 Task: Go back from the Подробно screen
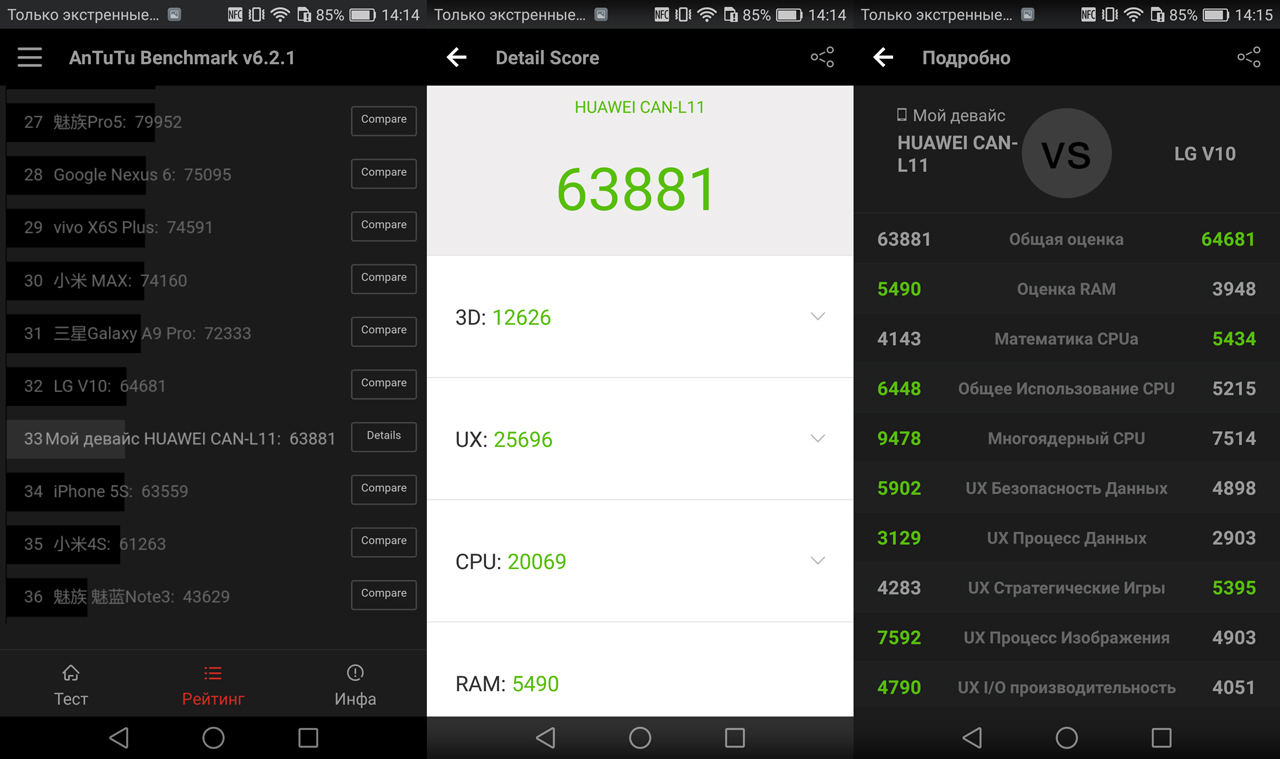(883, 58)
